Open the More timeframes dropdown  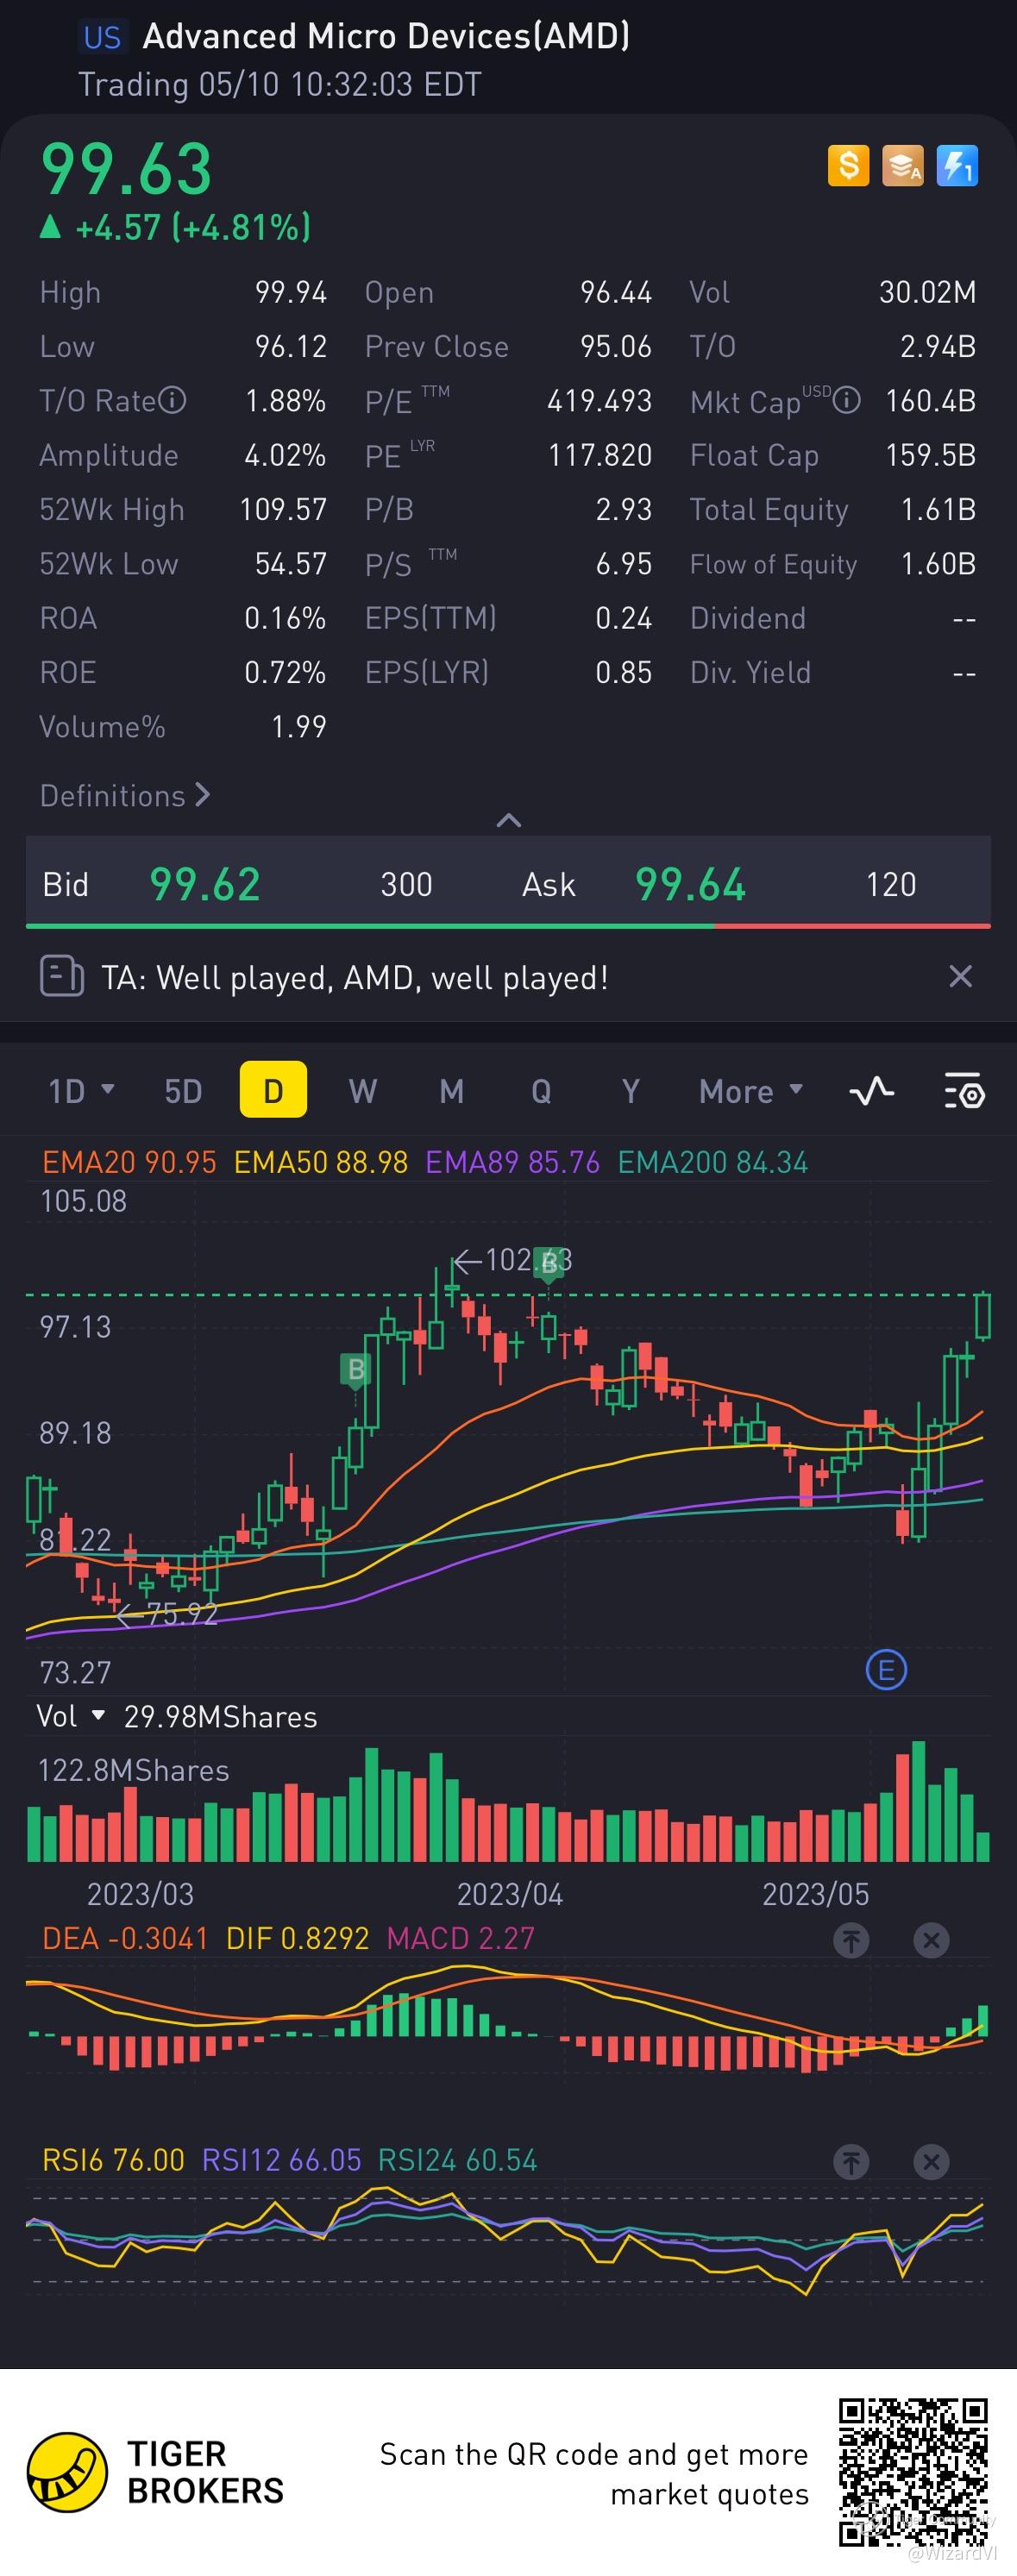click(751, 1090)
